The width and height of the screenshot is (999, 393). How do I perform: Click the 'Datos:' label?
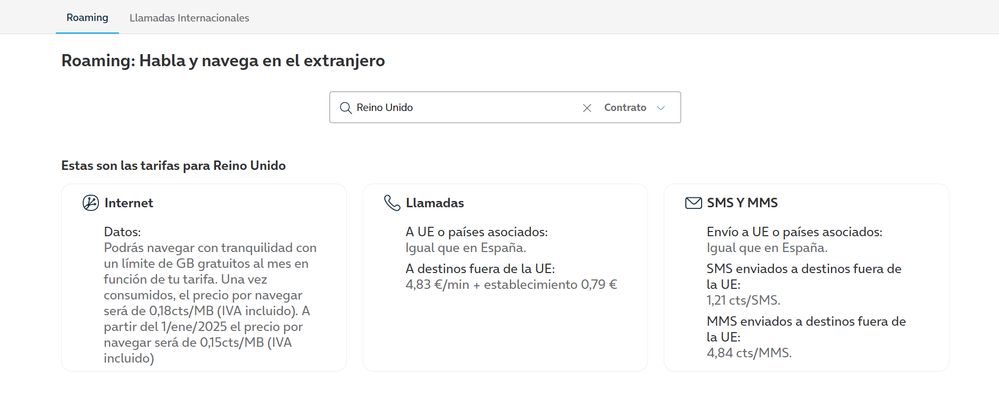pos(122,232)
